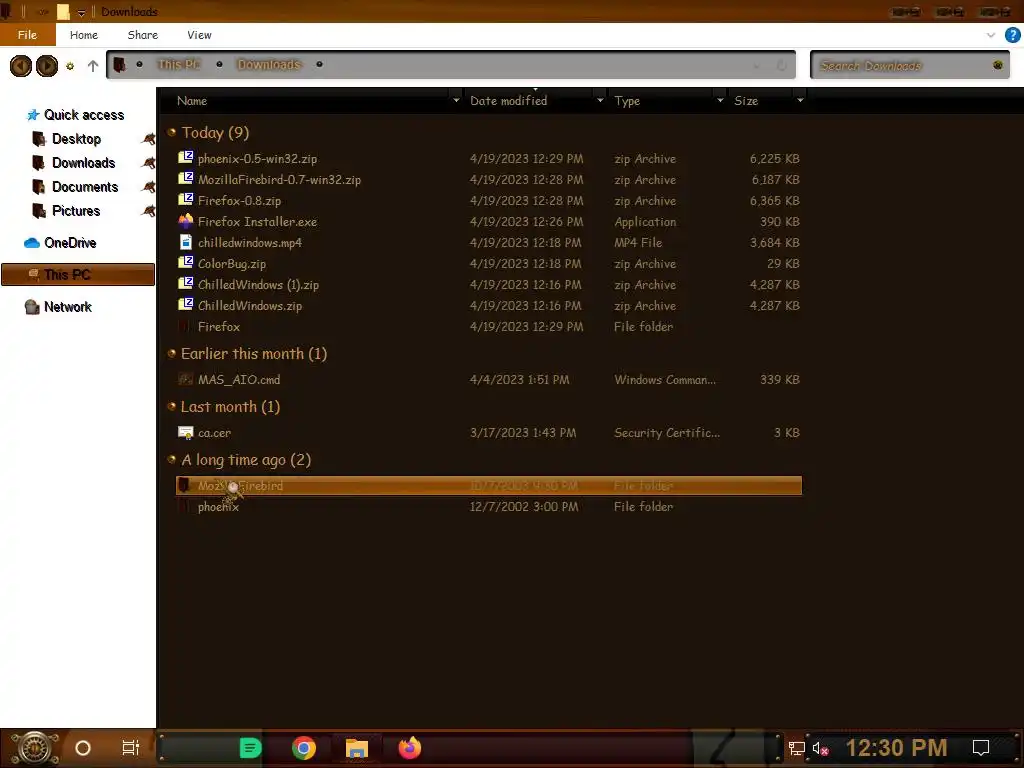The height and width of the screenshot is (768, 1024).
Task: Sort by the Name column header
Action: 192,101
